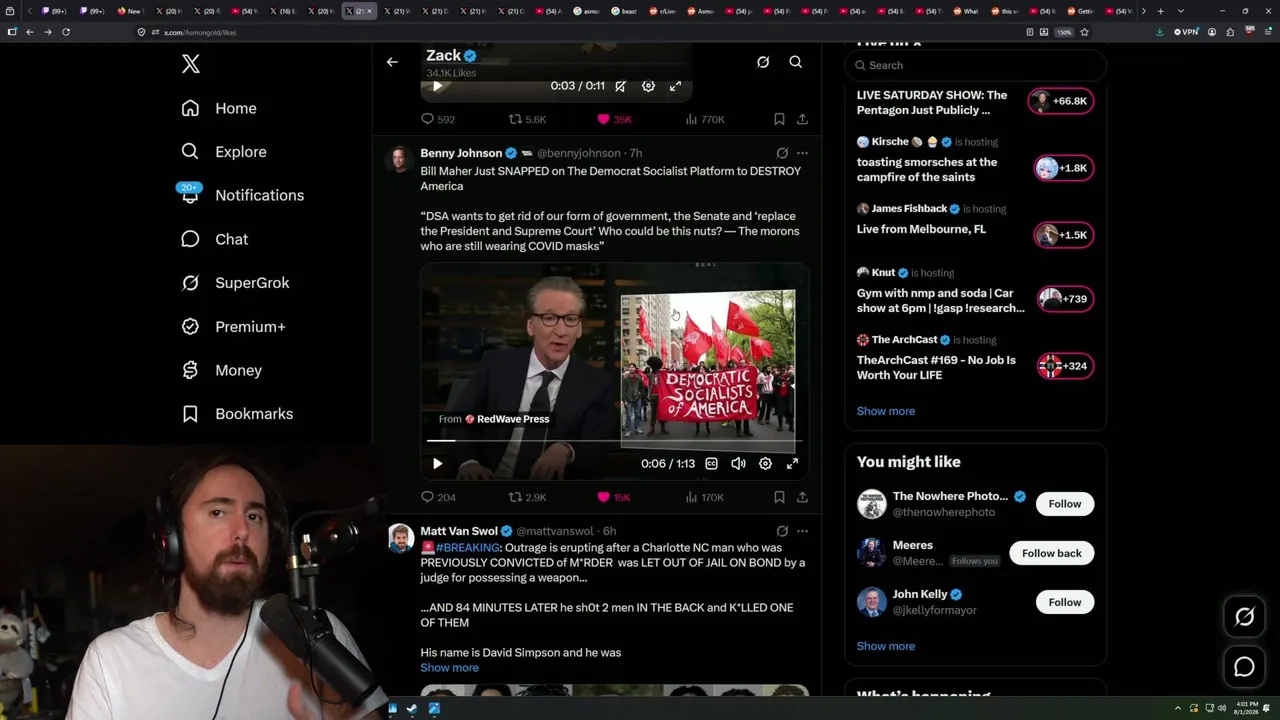Click the X search box

coord(976,65)
